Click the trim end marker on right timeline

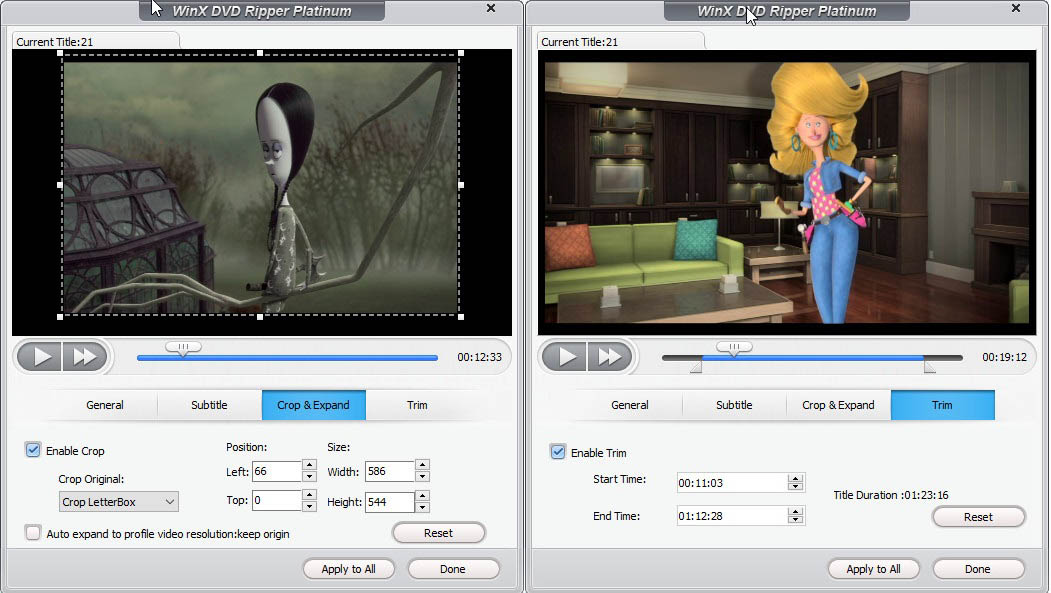click(x=929, y=367)
